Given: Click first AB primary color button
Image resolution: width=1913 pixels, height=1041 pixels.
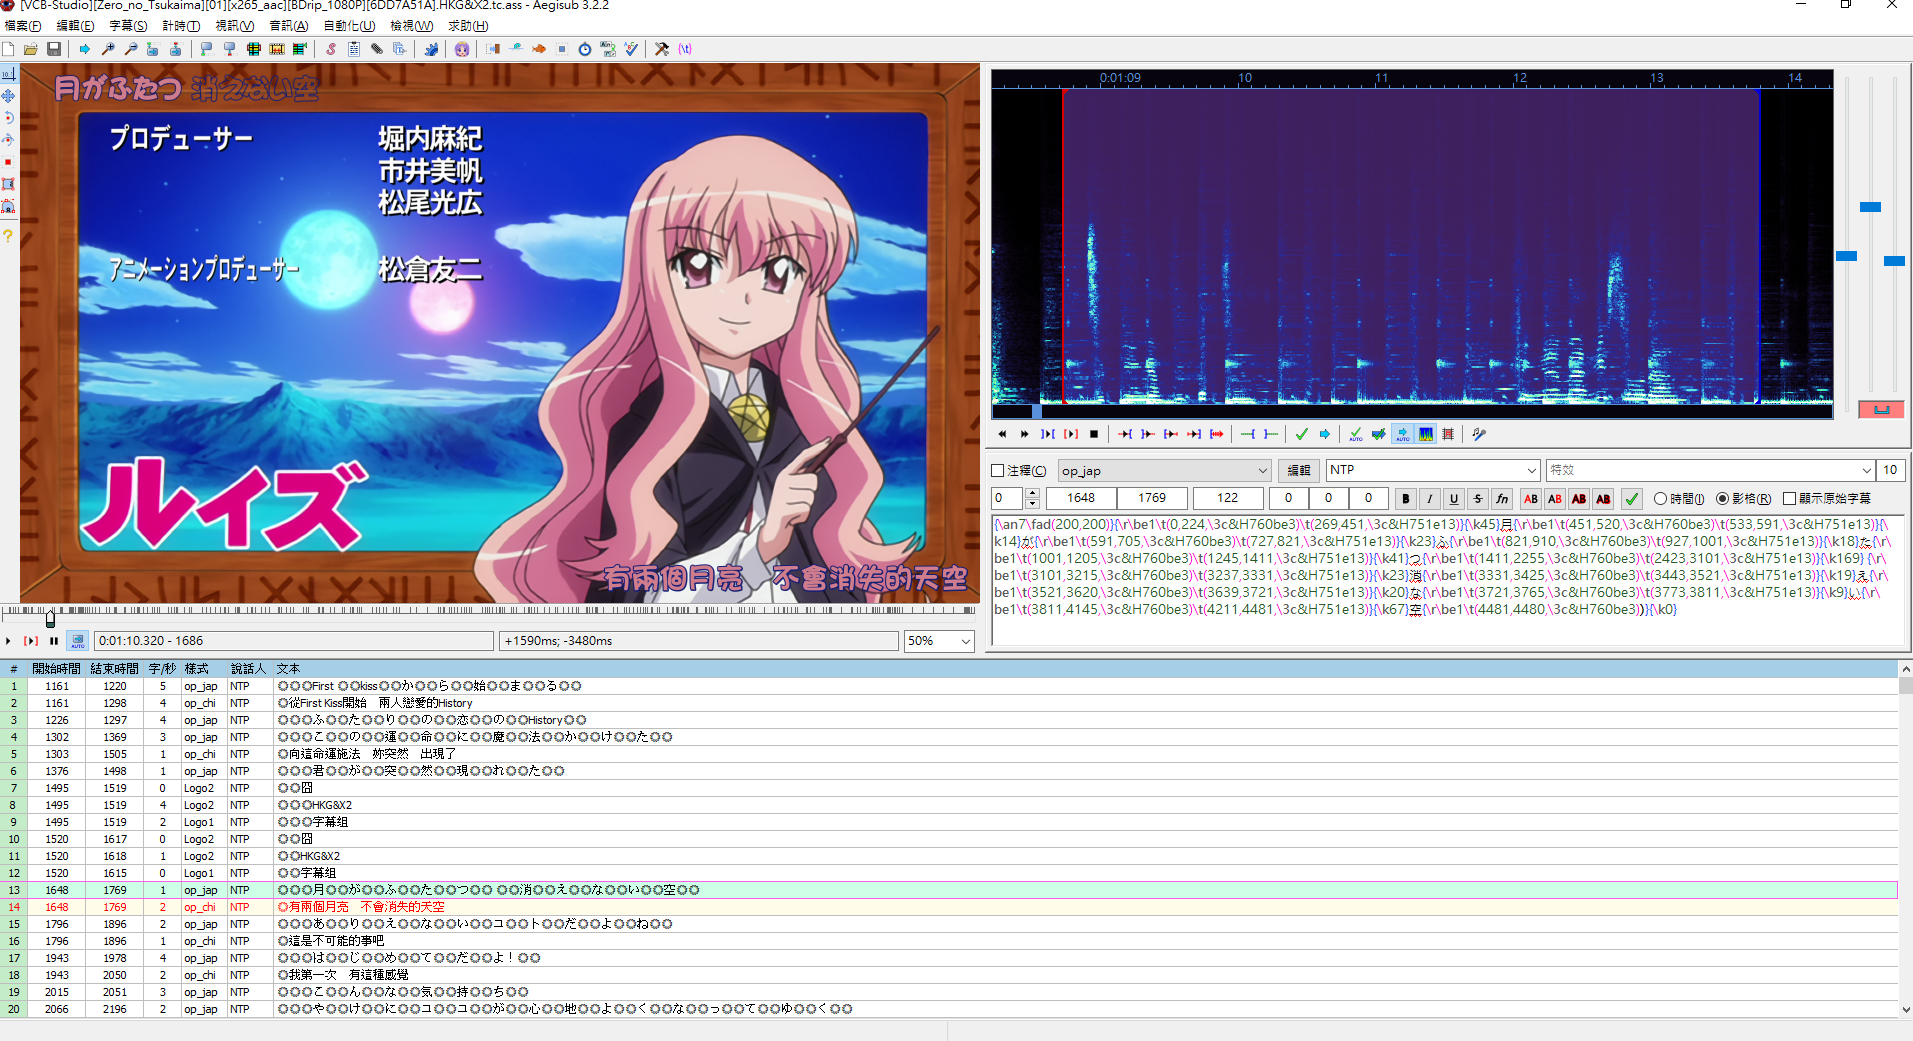Looking at the screenshot, I should (x=1531, y=499).
